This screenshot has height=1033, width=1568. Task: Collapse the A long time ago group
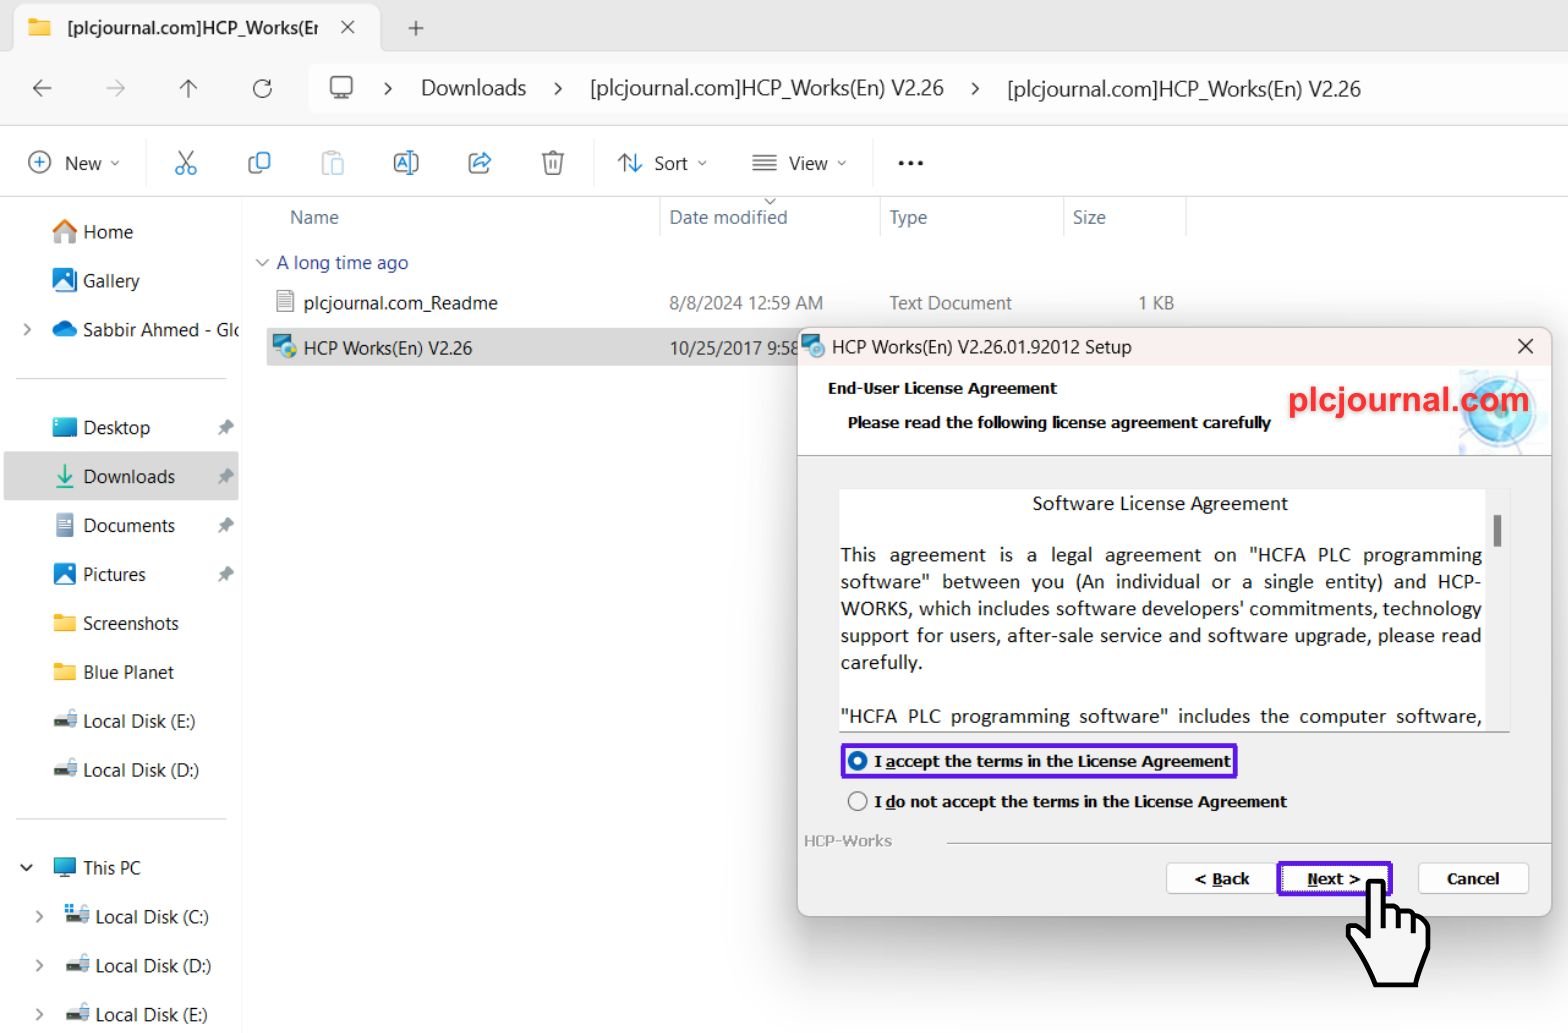(262, 263)
